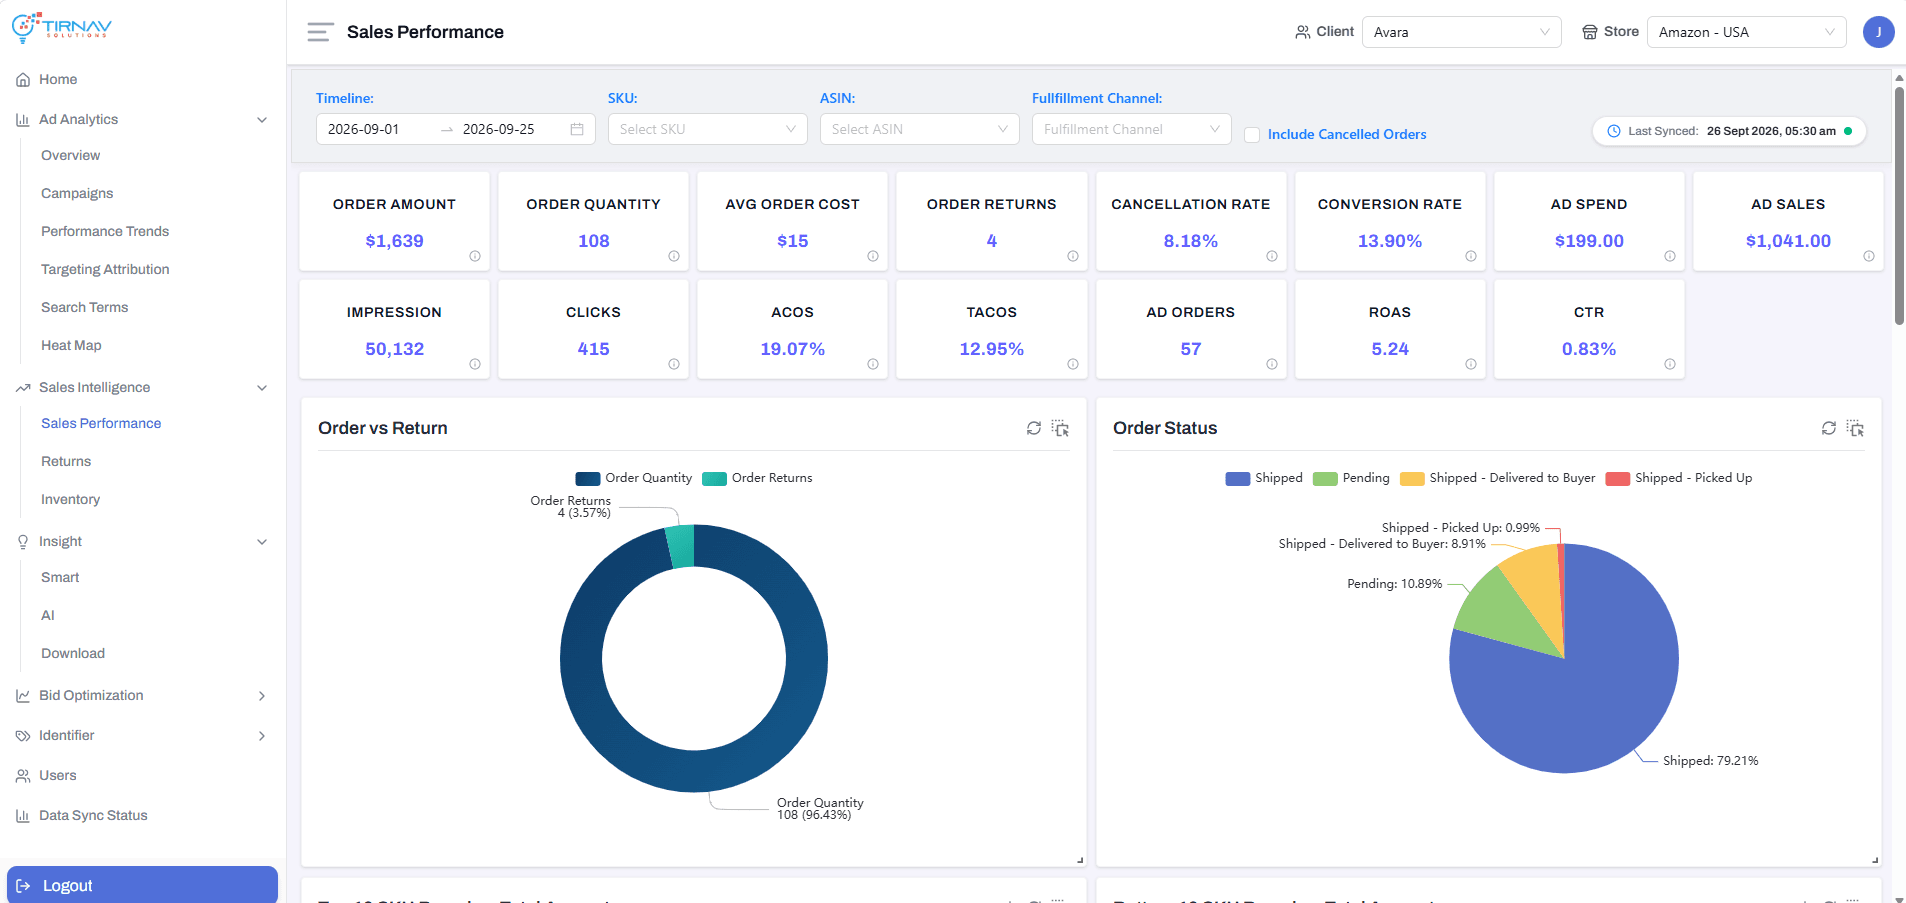1906x903 pixels.
Task: Open the Select SKU dropdown
Action: [707, 129]
